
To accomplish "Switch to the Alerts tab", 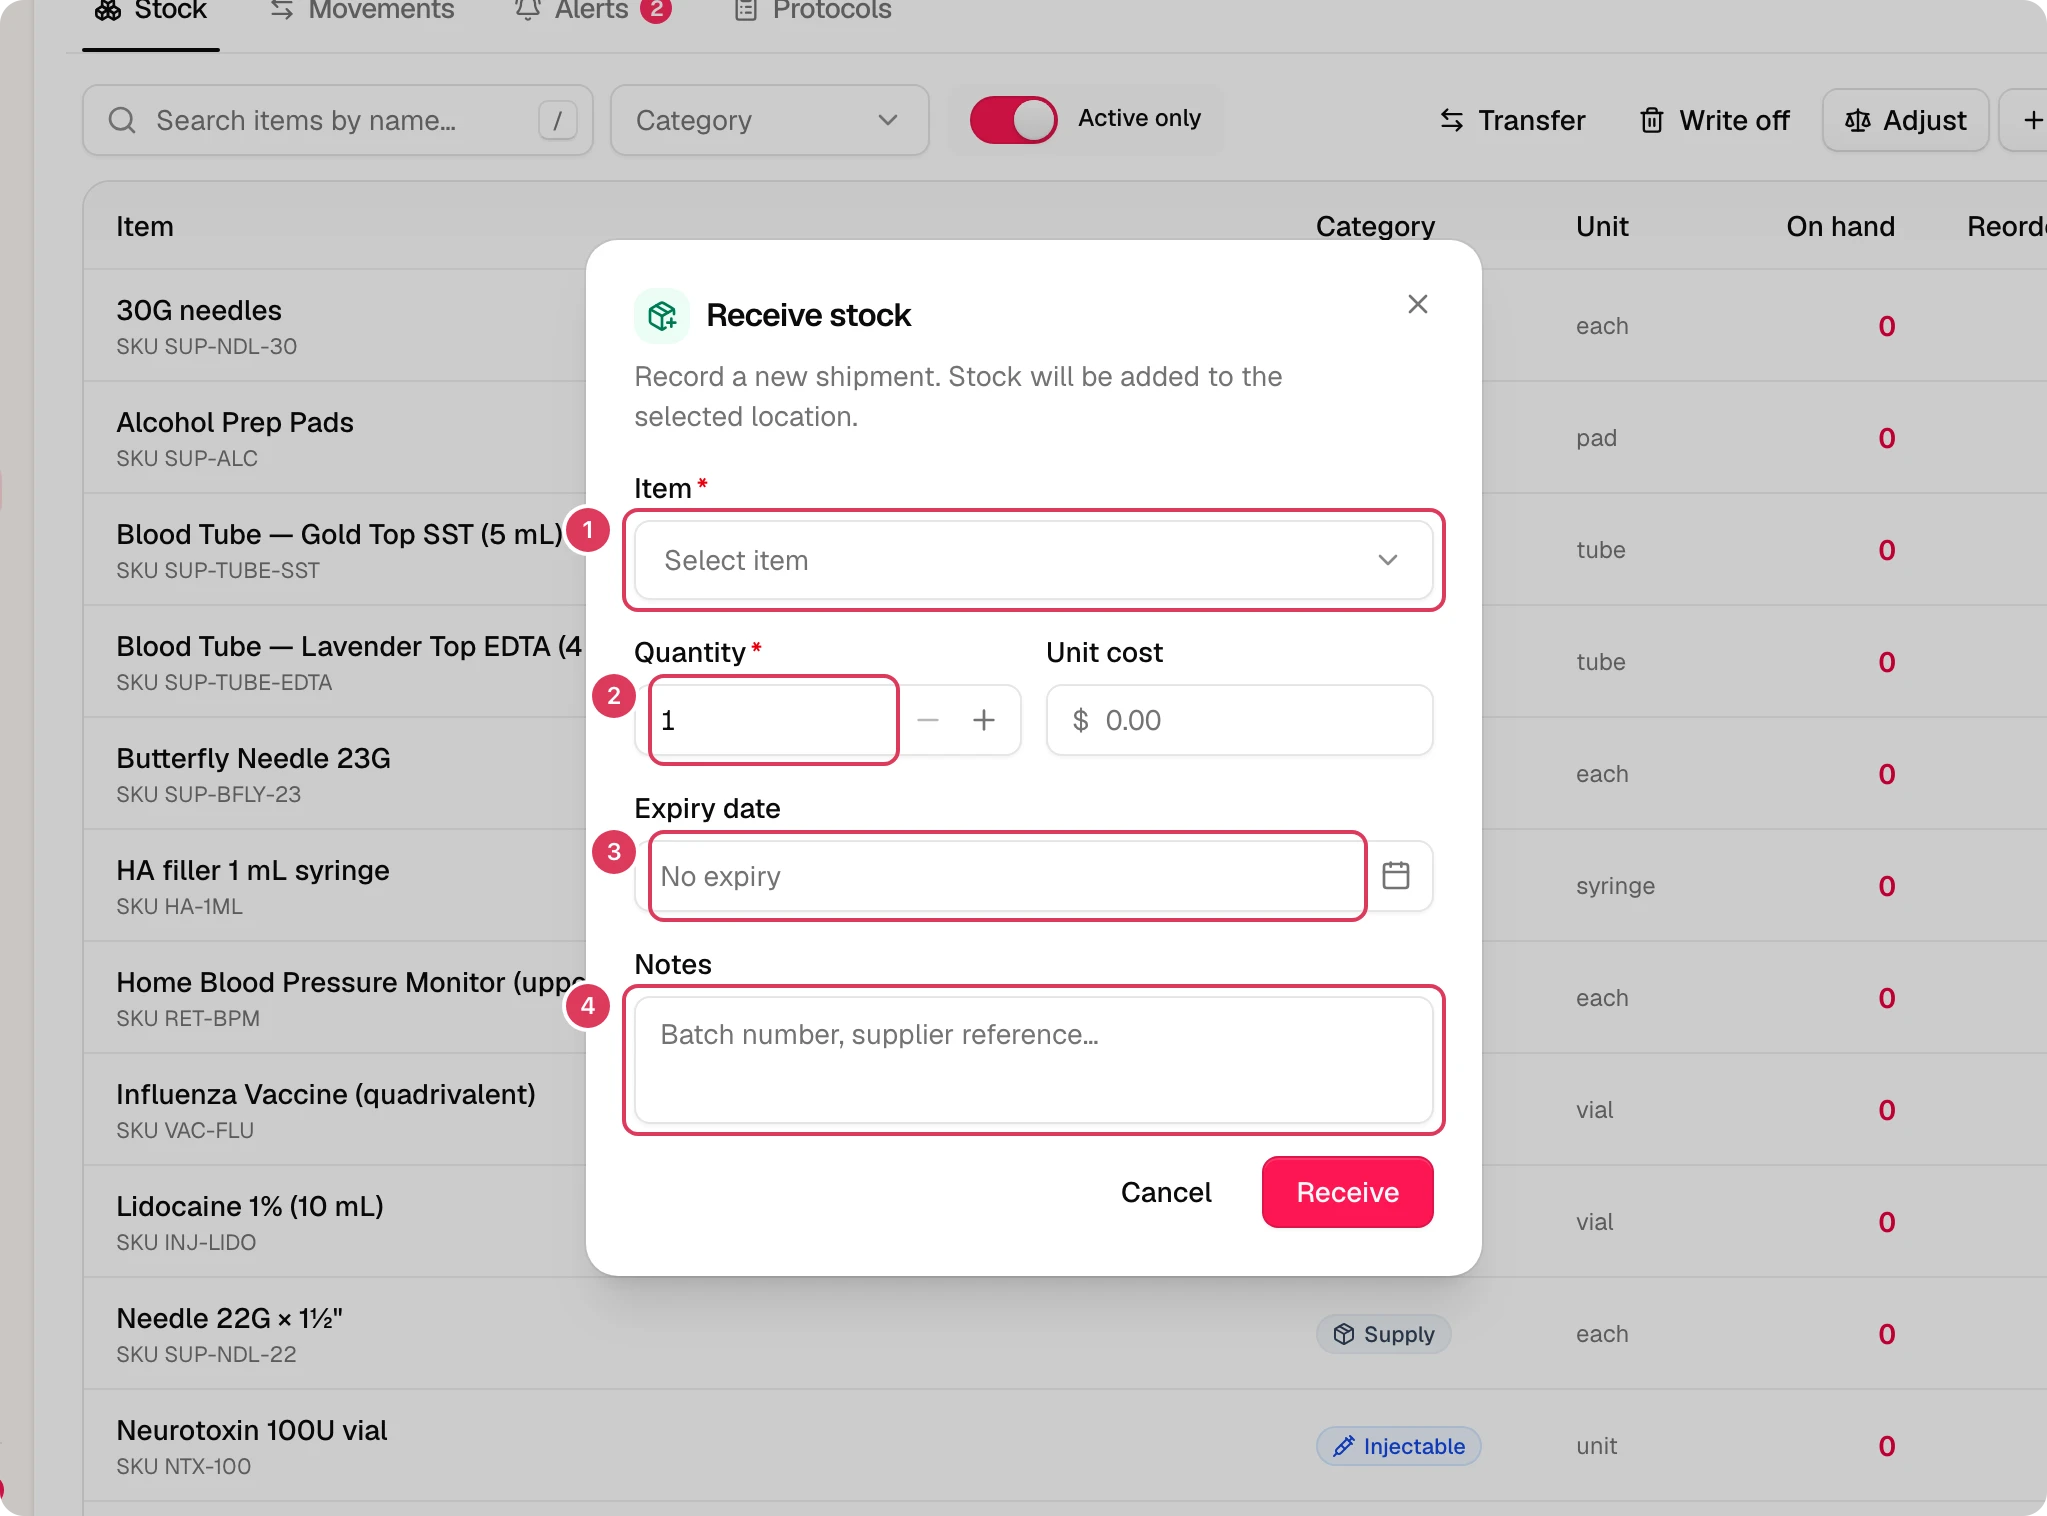I will (592, 12).
